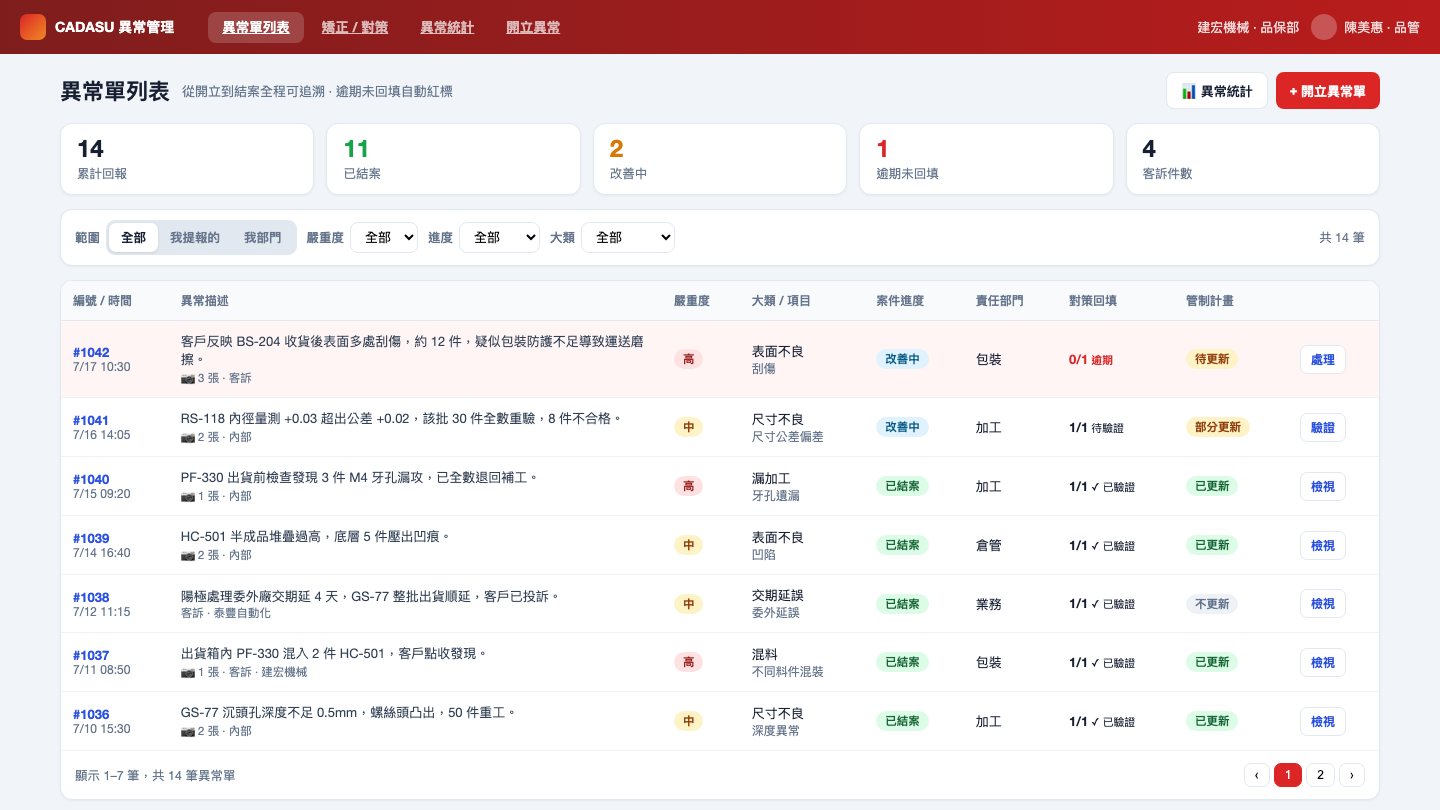Click camera icon in #1039 row
The height and width of the screenshot is (810, 1440).
click(188, 556)
